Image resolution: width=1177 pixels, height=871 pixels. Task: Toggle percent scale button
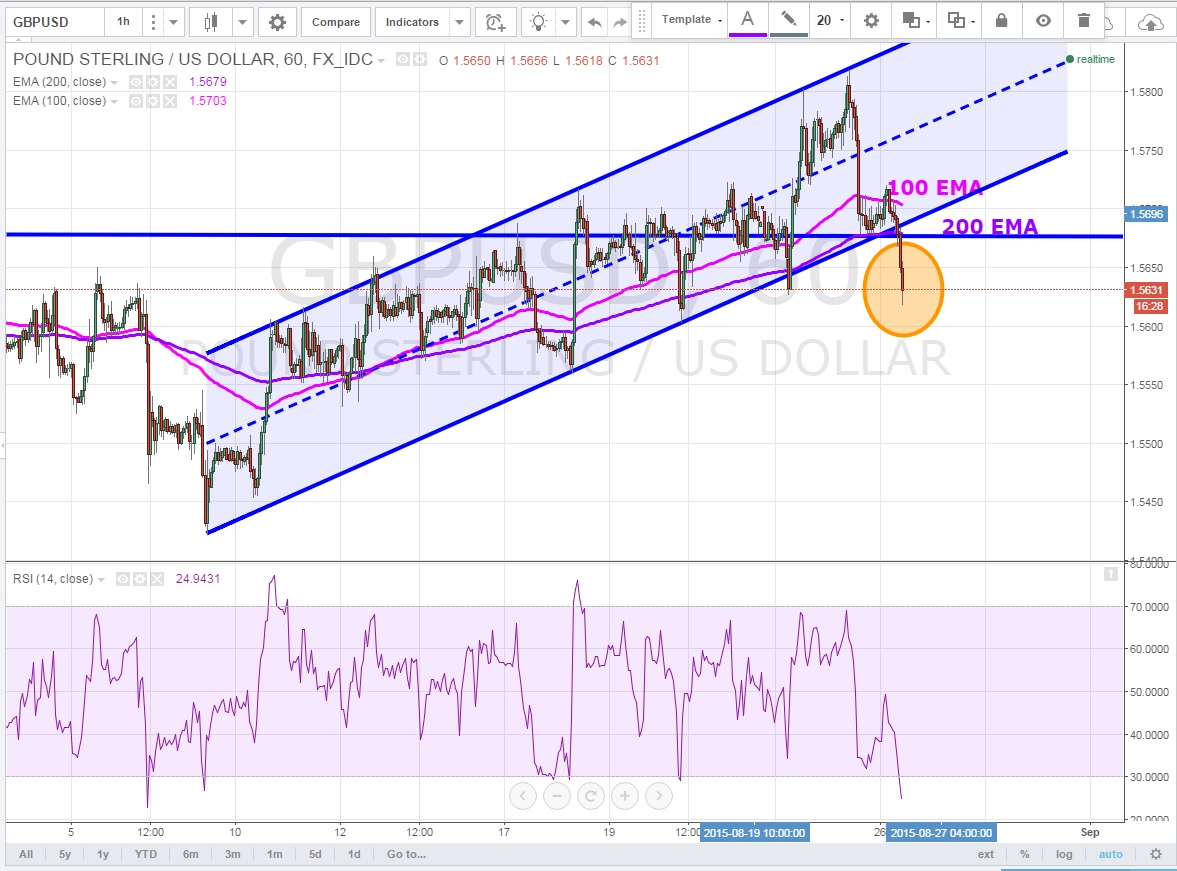[1025, 854]
